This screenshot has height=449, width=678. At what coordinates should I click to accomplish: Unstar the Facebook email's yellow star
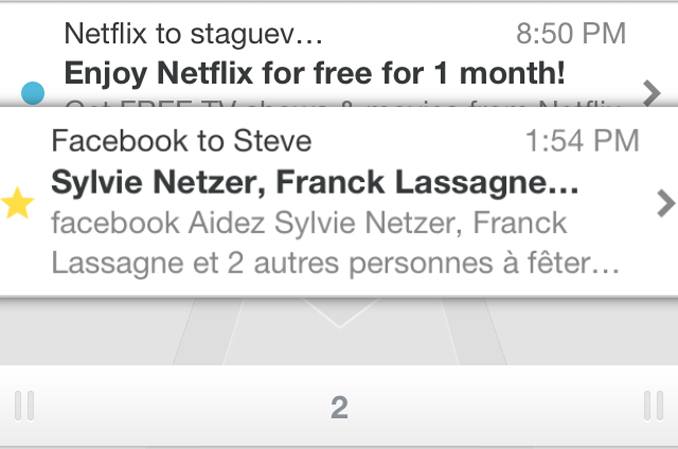coord(17,203)
